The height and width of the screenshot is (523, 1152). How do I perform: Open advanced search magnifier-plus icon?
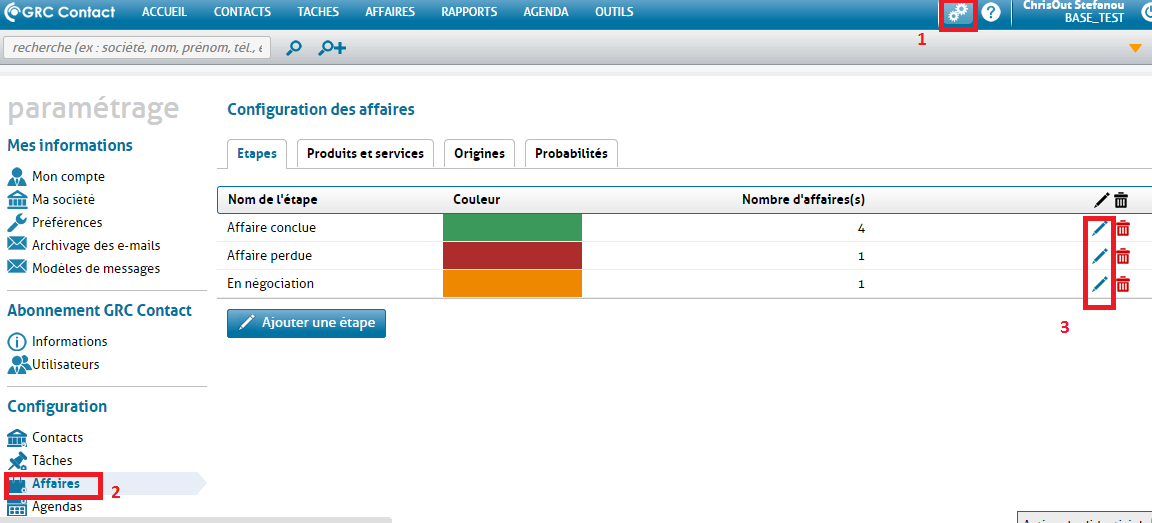tap(332, 48)
